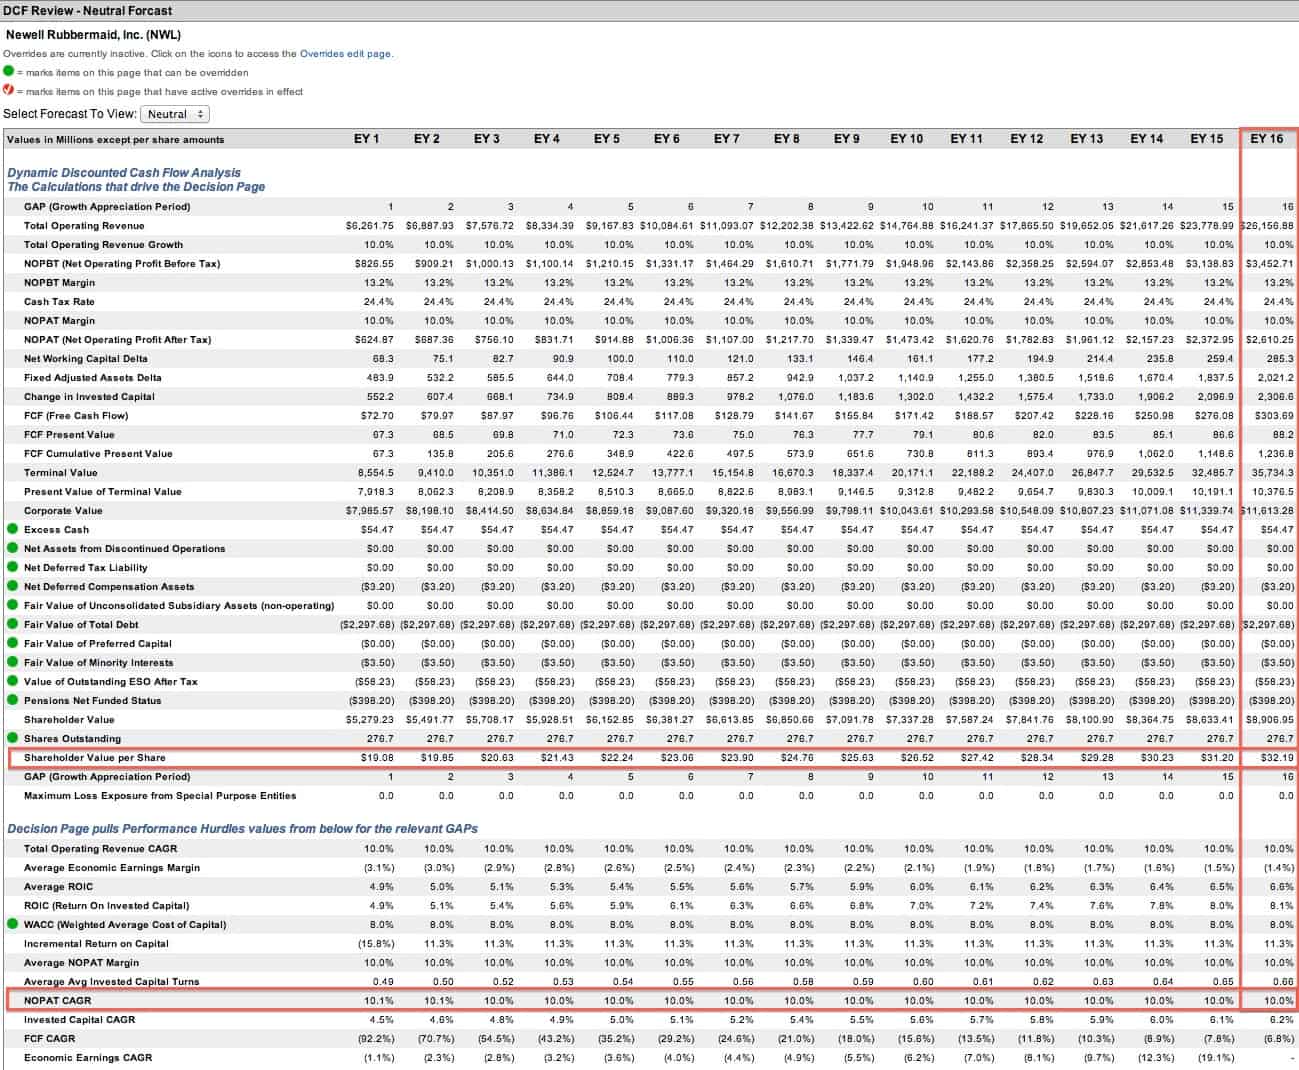Screen dimensions: 1299x1070
Task: Click the 'Change in Invested Capital' row label
Action: point(89,397)
